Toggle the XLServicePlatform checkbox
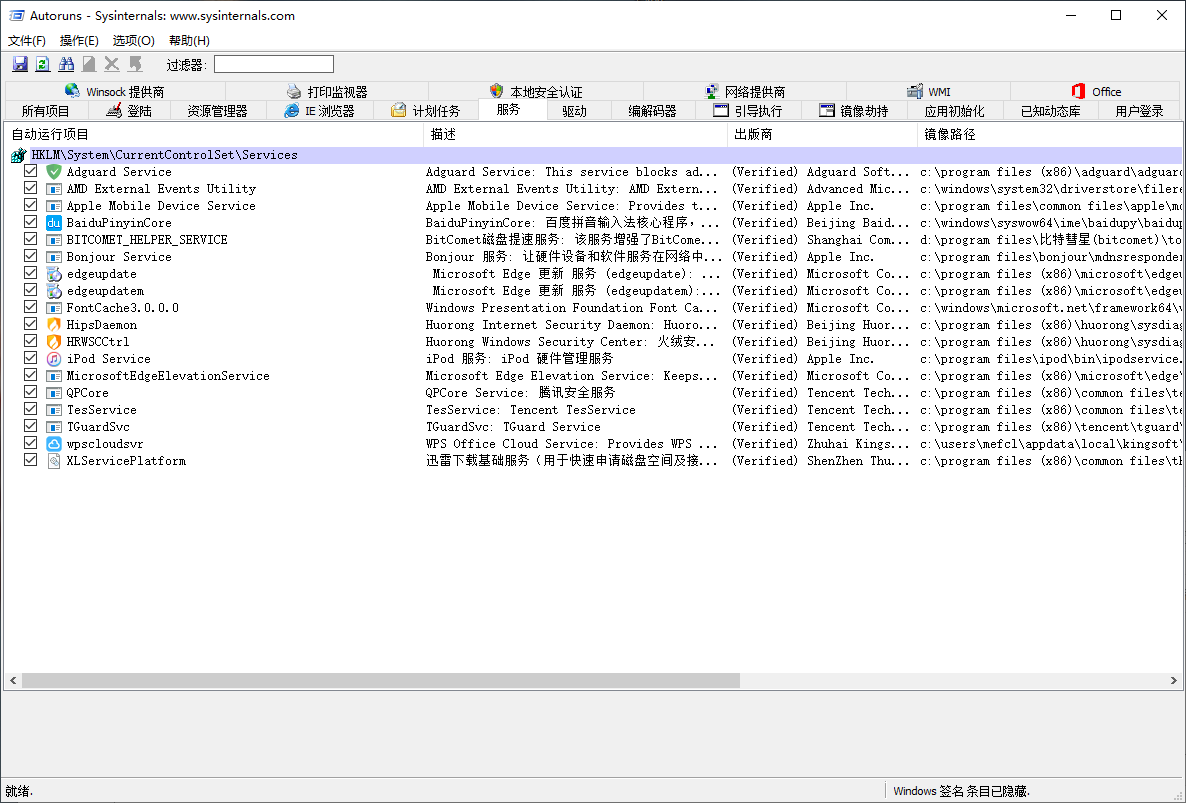 click(x=30, y=460)
